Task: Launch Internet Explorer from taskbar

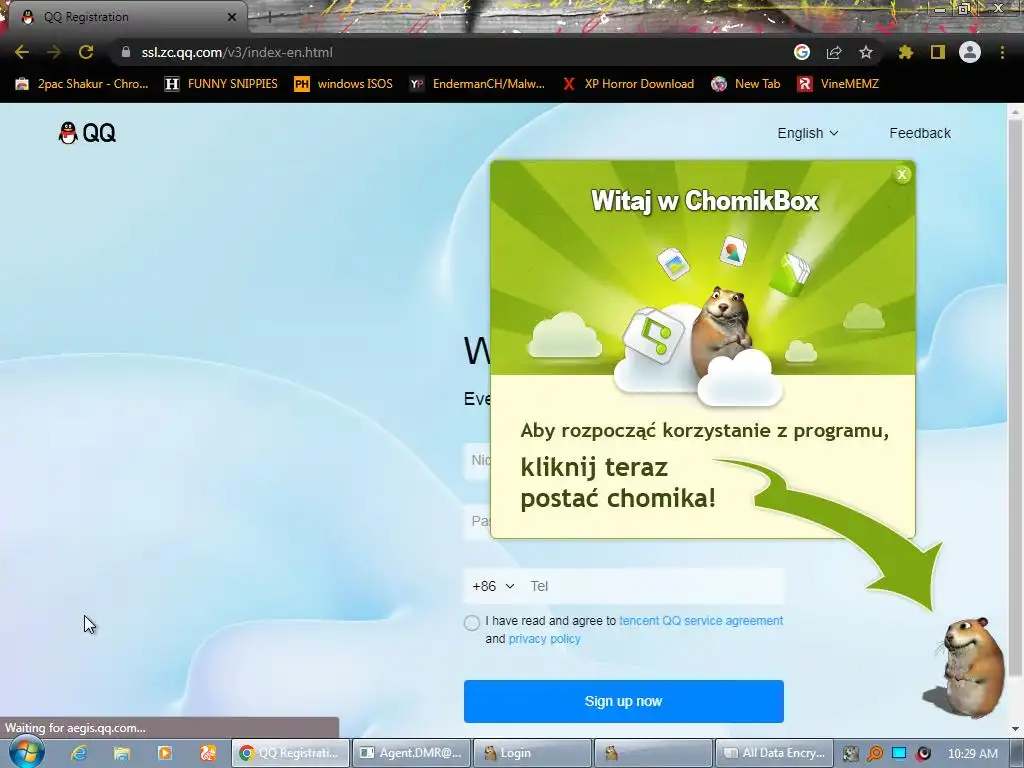Action: (79, 753)
